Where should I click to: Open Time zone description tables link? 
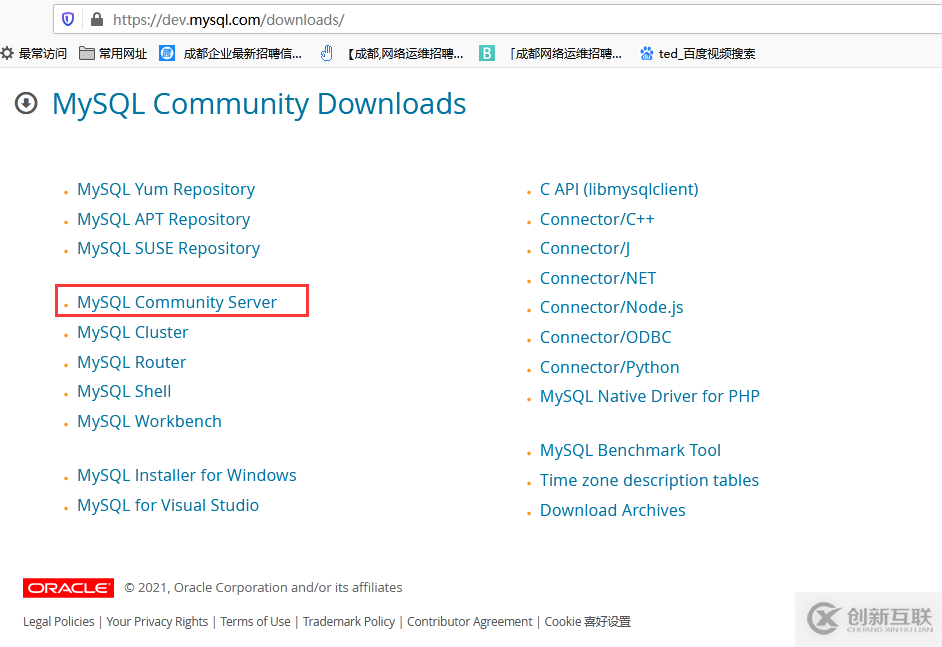coord(649,480)
